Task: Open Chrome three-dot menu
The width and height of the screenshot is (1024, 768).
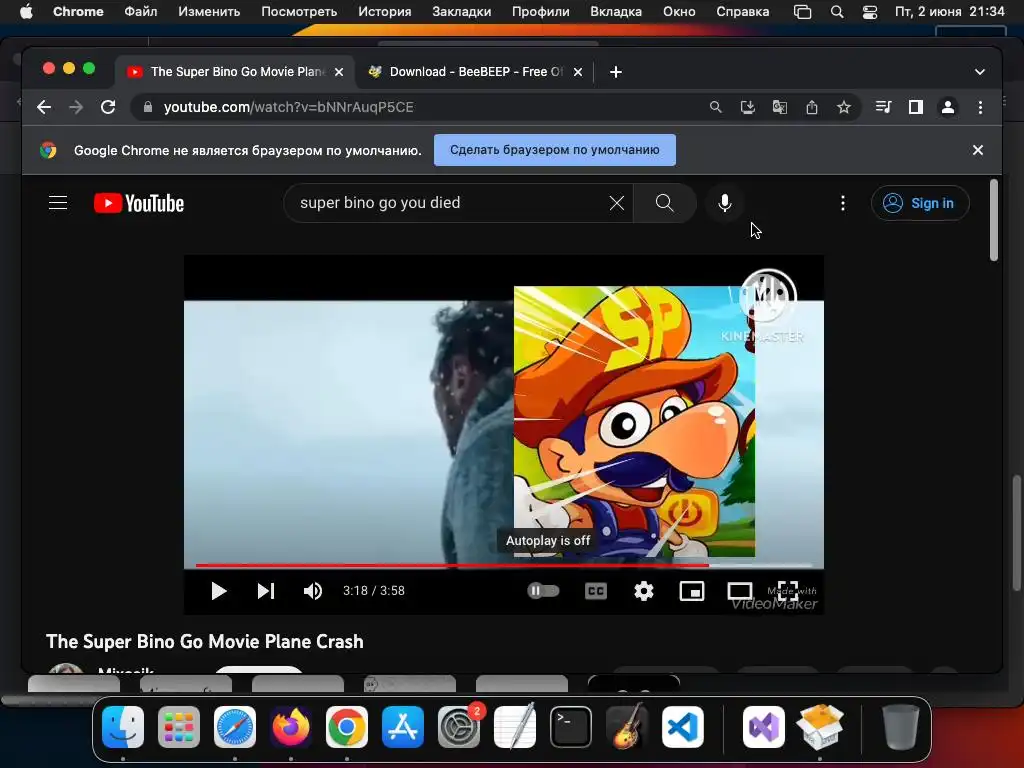Action: [980, 107]
